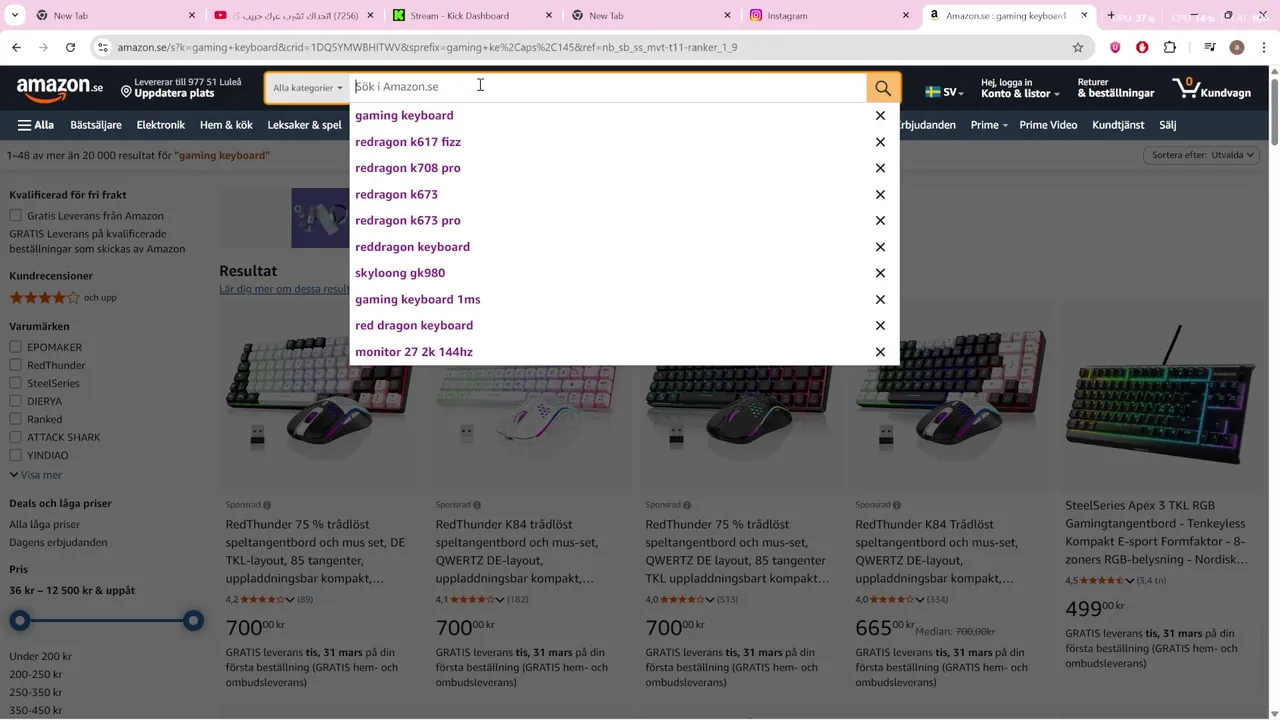Select the Under 200 kr price range
The width and height of the screenshot is (1280, 720).
[40, 656]
